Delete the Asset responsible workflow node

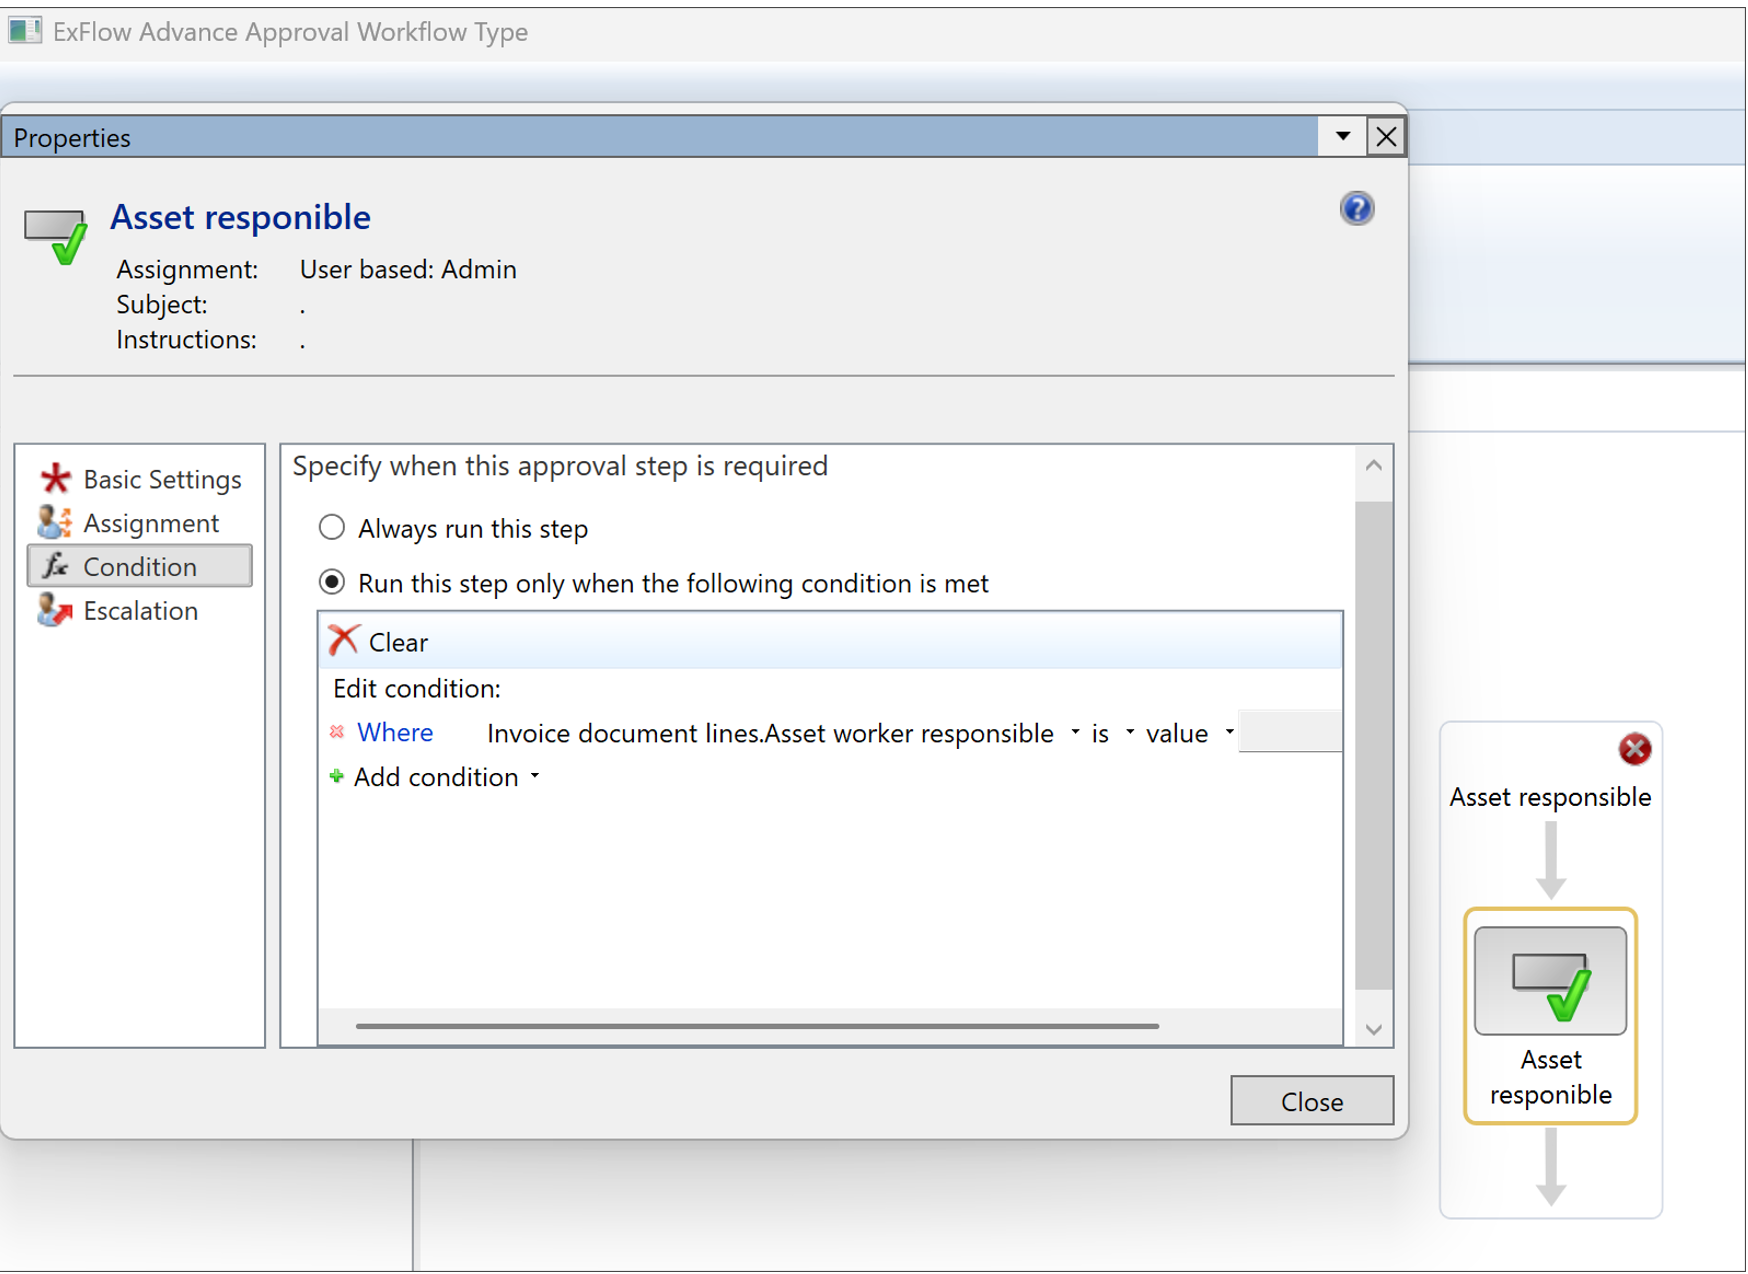[1635, 749]
